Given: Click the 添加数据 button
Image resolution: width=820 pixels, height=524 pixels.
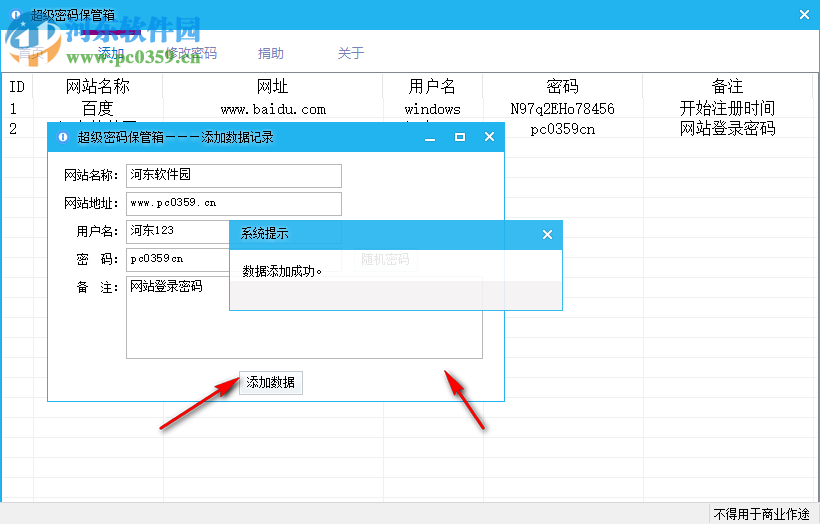Looking at the screenshot, I should tap(271, 383).
